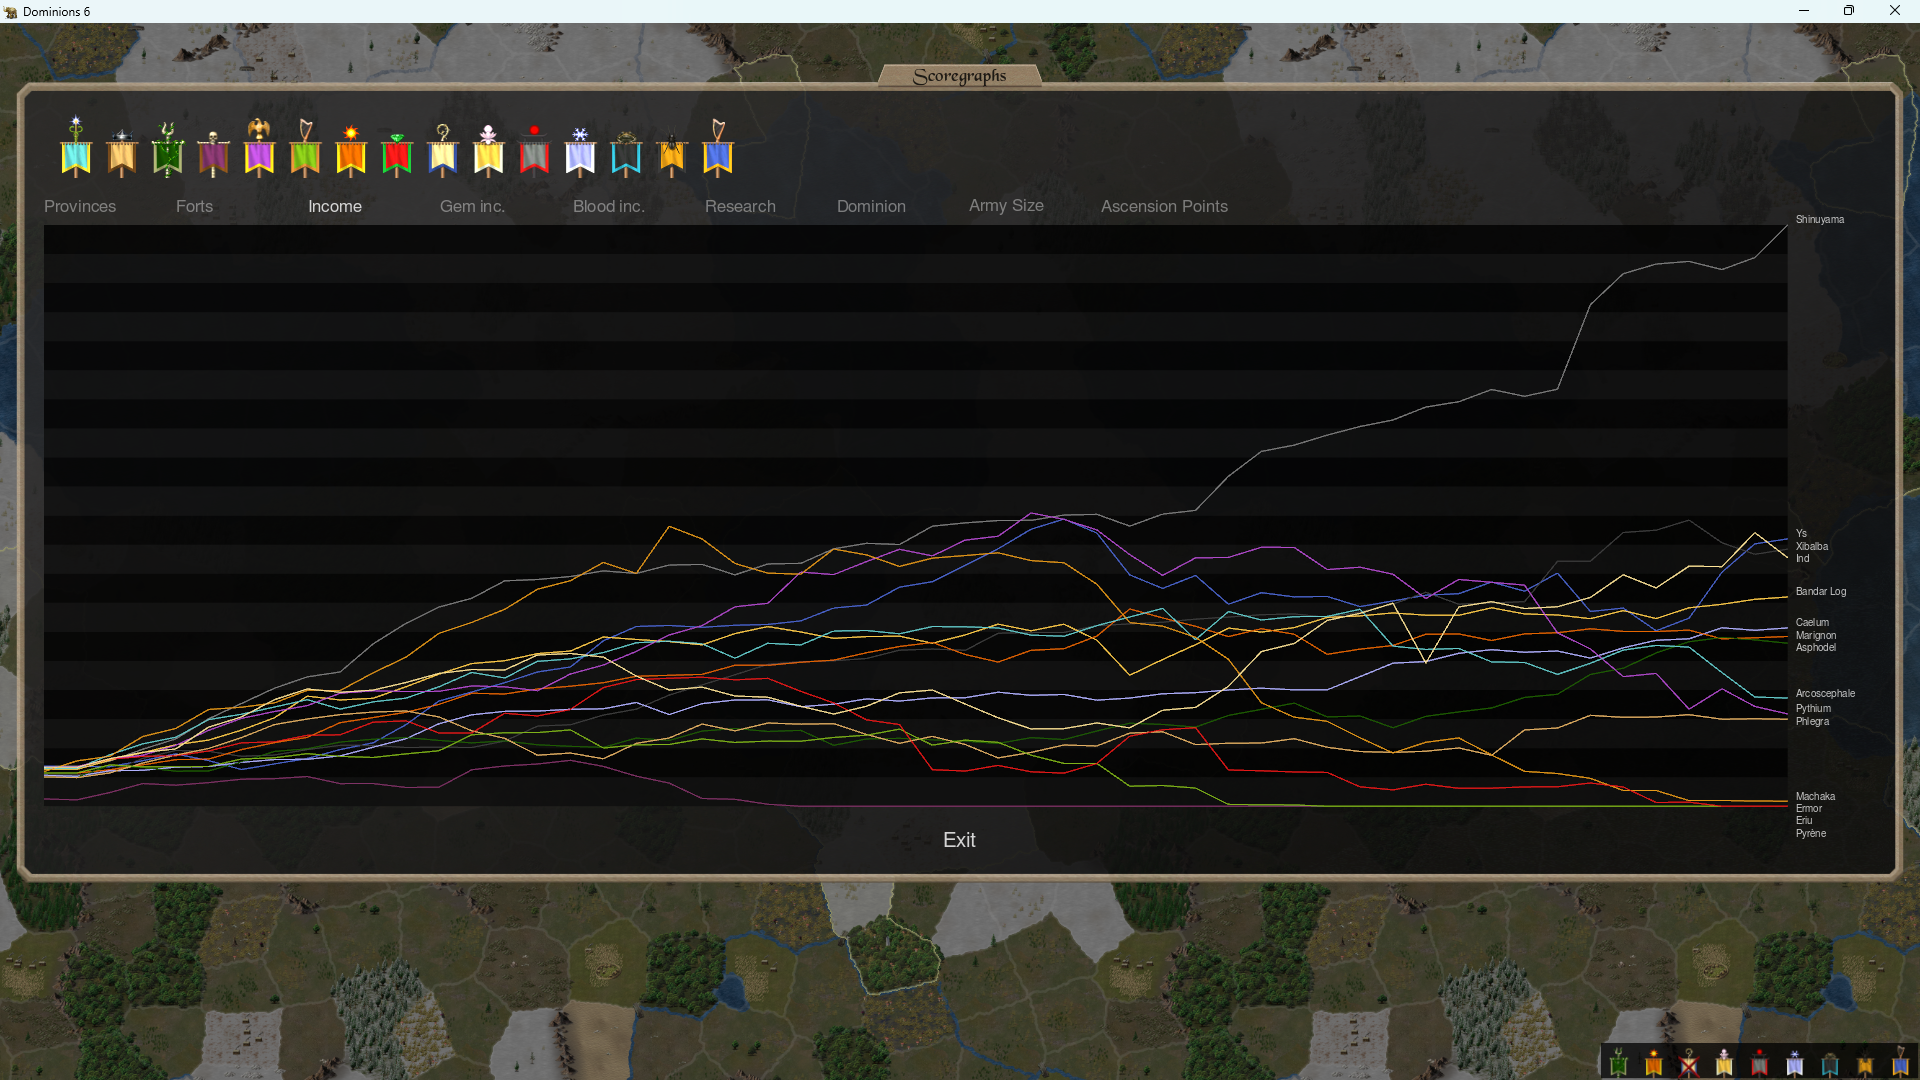Toggle the orange banner with sun emblem
This screenshot has height=1080, width=1920.
coord(351,151)
